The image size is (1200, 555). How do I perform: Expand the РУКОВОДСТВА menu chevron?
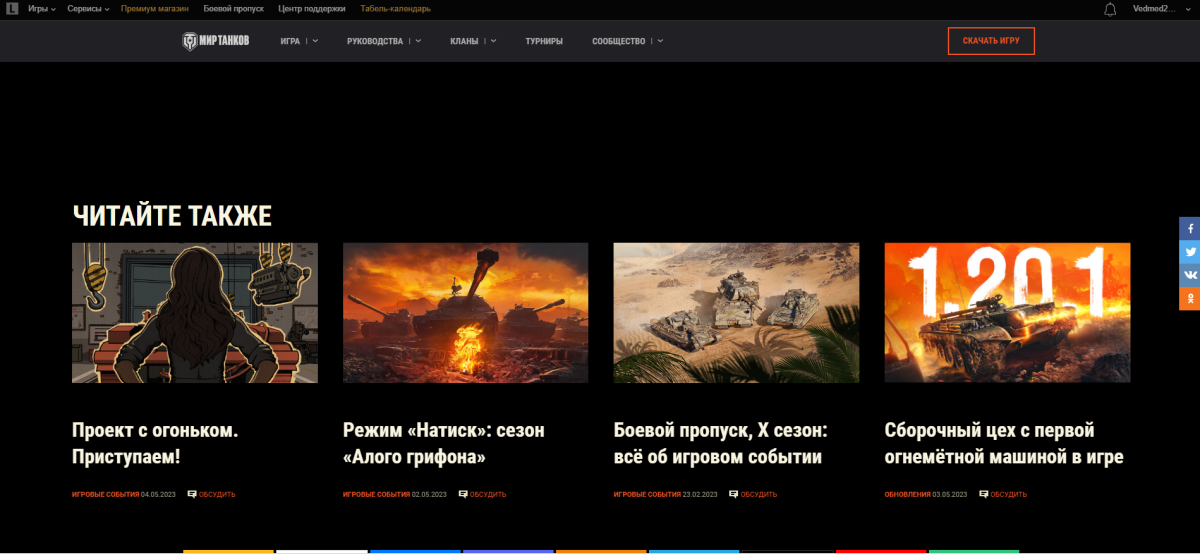(x=418, y=41)
